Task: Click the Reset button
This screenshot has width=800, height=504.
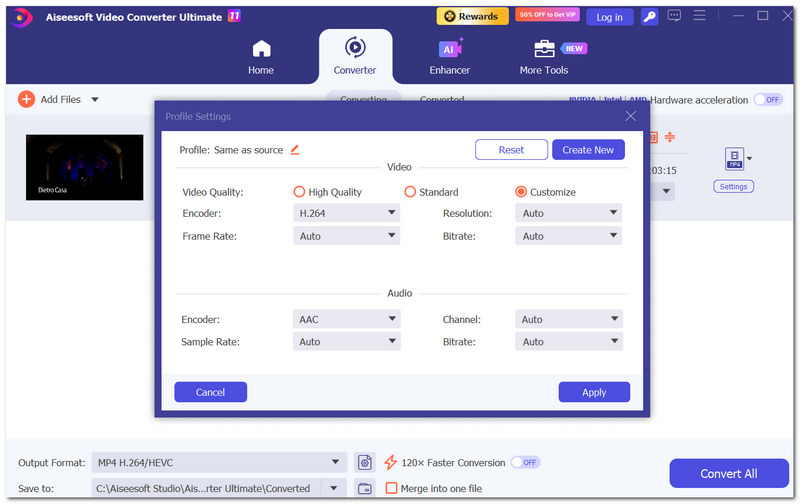Action: (x=511, y=149)
